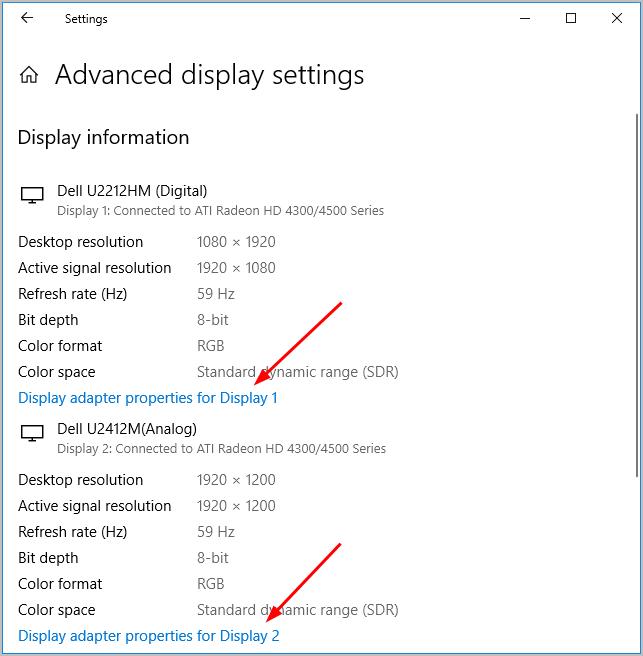Click Display 1's 59 Hz refresh rate value
The height and width of the screenshot is (656, 643).
coord(215,294)
